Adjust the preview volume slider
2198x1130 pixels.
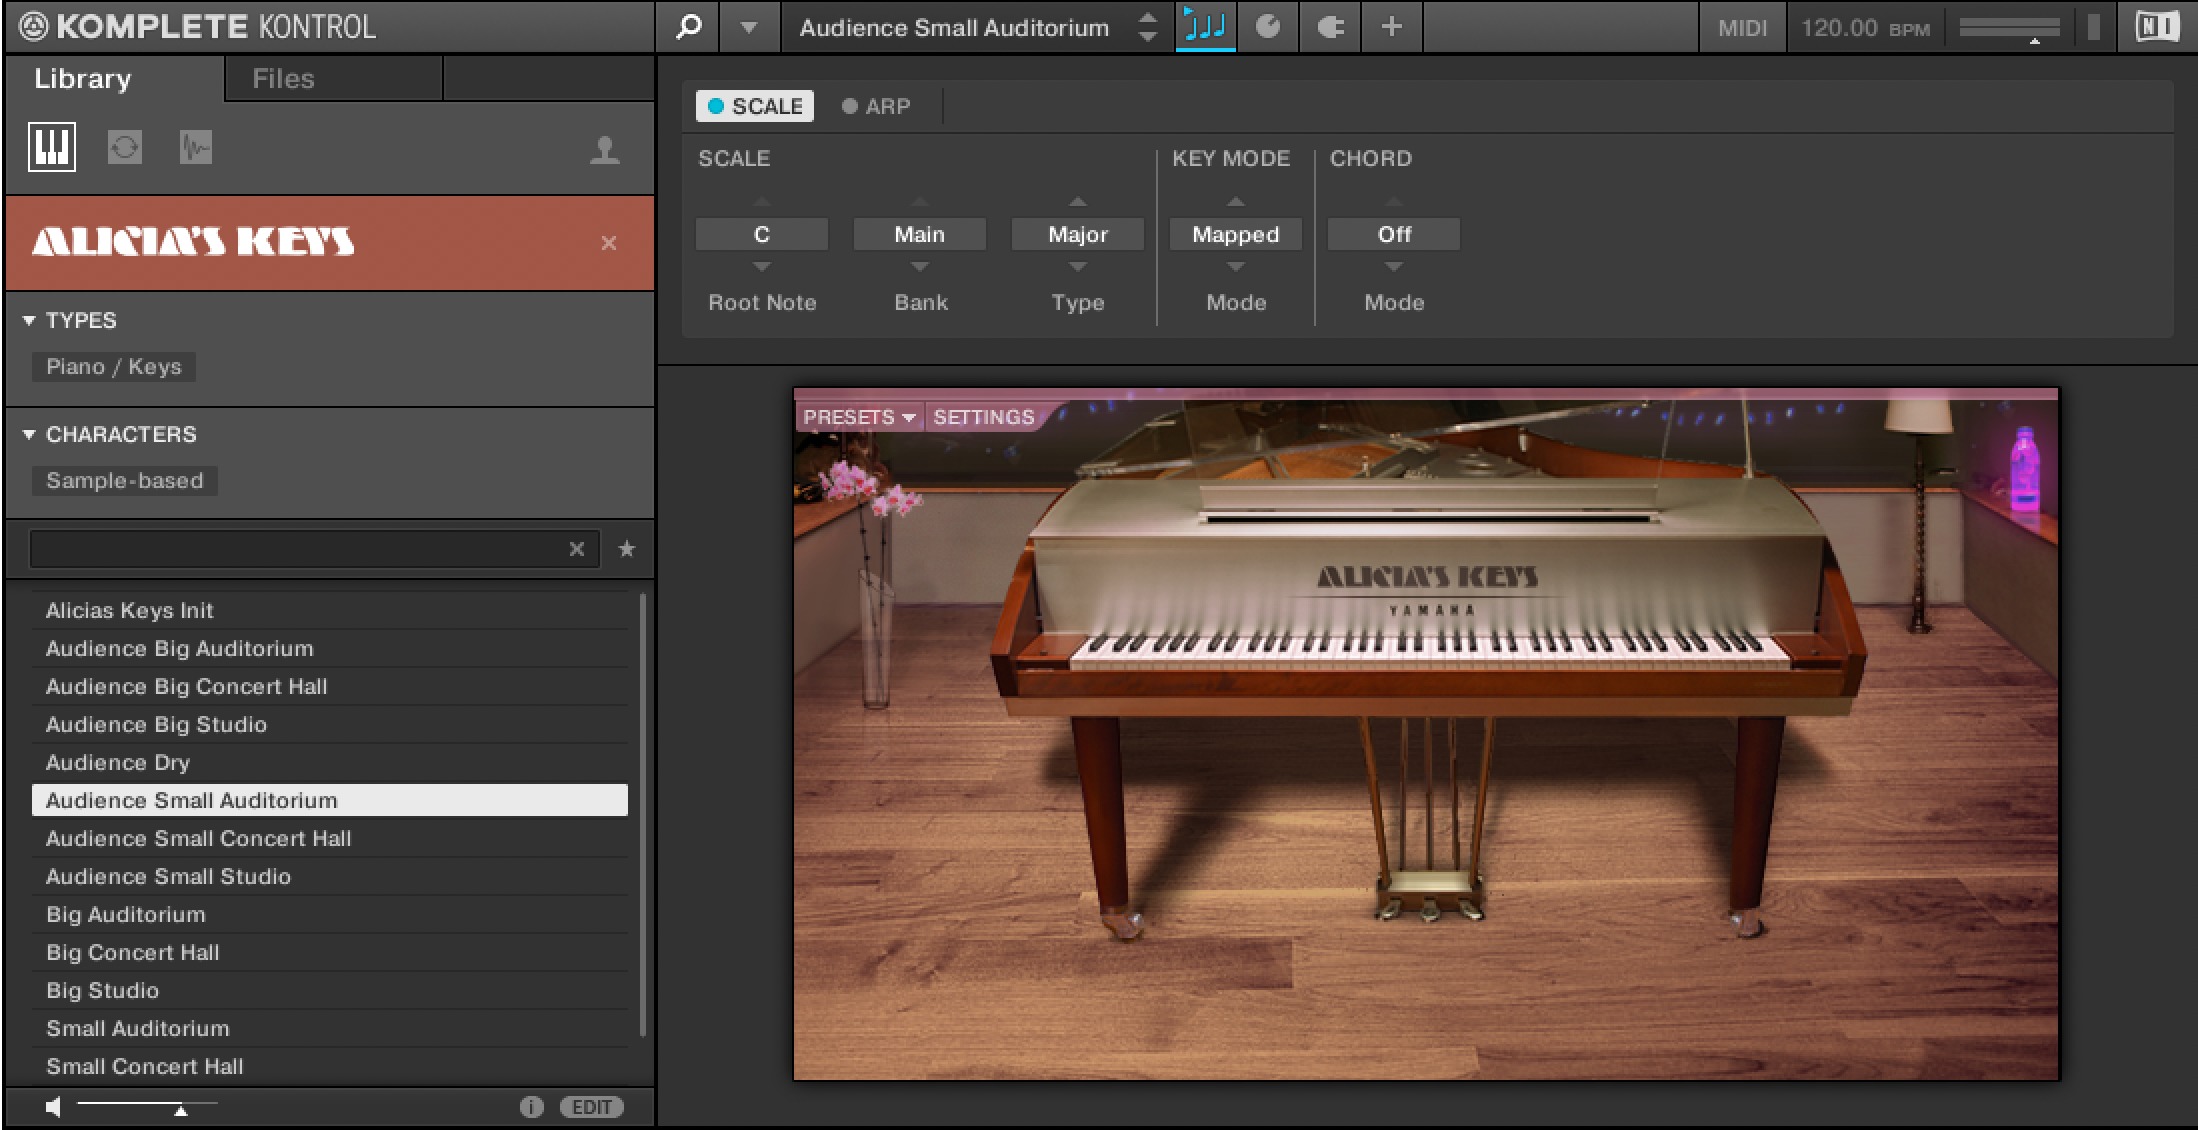tap(180, 1109)
